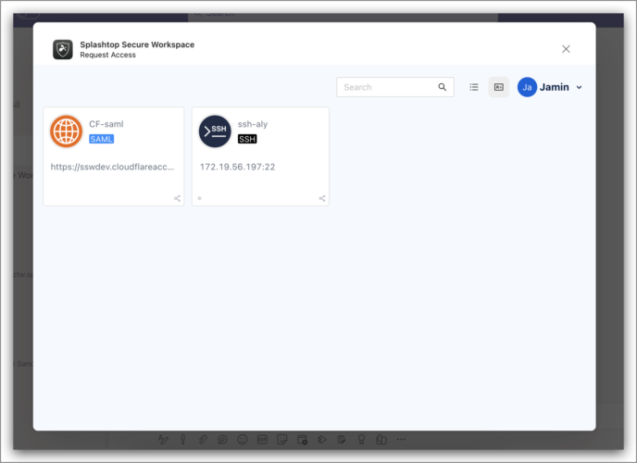This screenshot has width=637, height=463.
Task: Open more options ellipsis in Teams toolbar
Action: [x=401, y=439]
